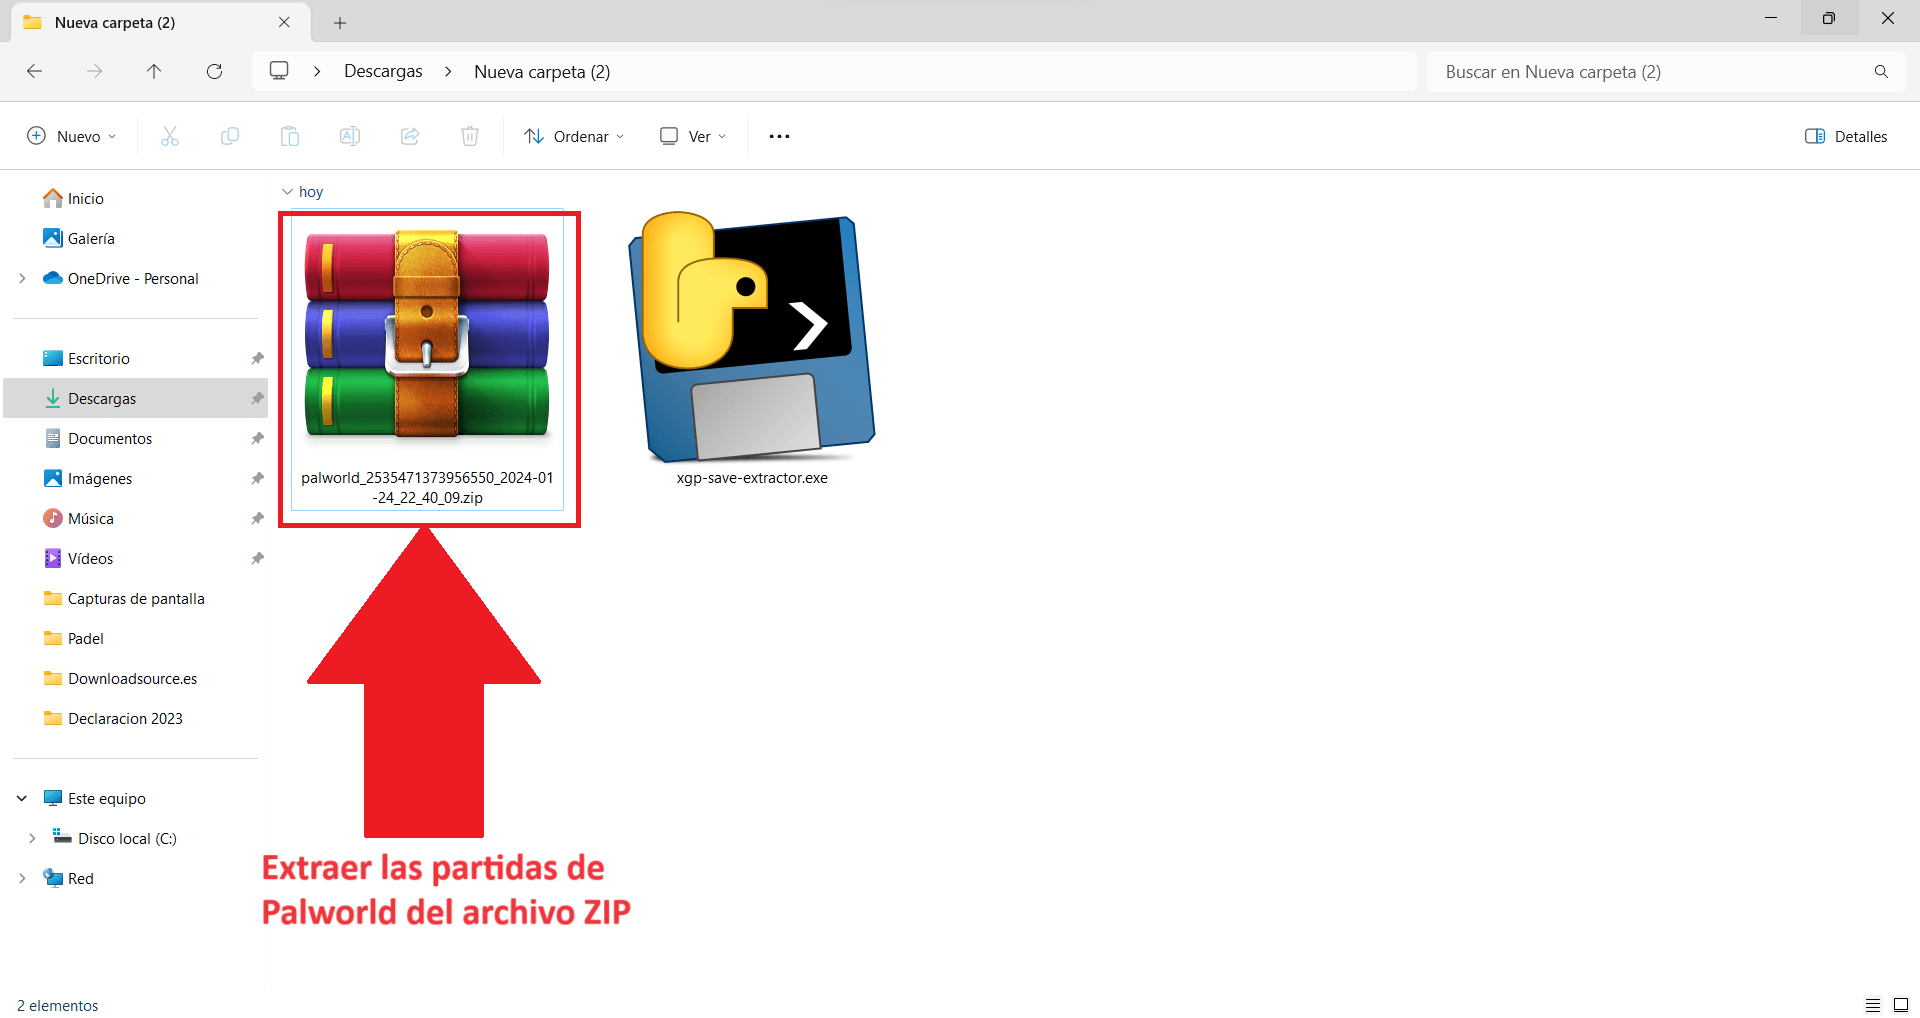1920x1018 pixels.
Task: Collapse the Este equipo tree node
Action: point(22,798)
